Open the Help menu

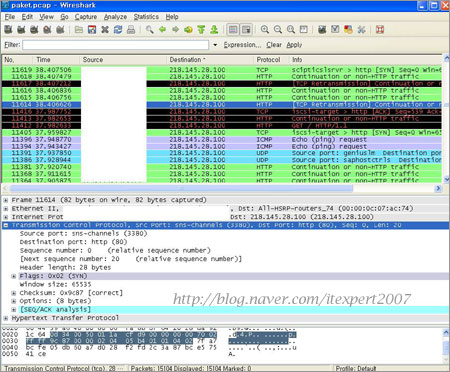pos(172,17)
